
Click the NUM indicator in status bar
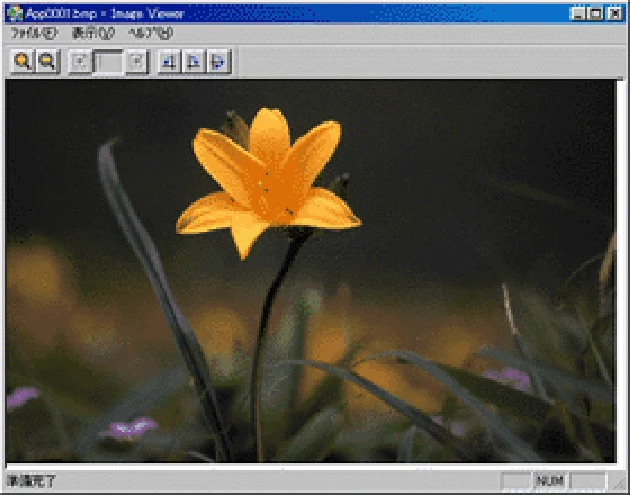(550, 481)
